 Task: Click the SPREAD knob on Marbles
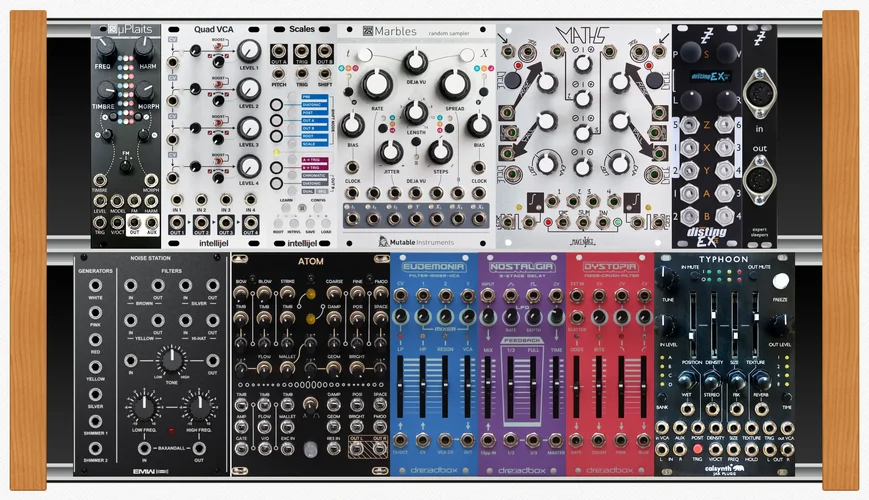pyautogui.click(x=454, y=85)
